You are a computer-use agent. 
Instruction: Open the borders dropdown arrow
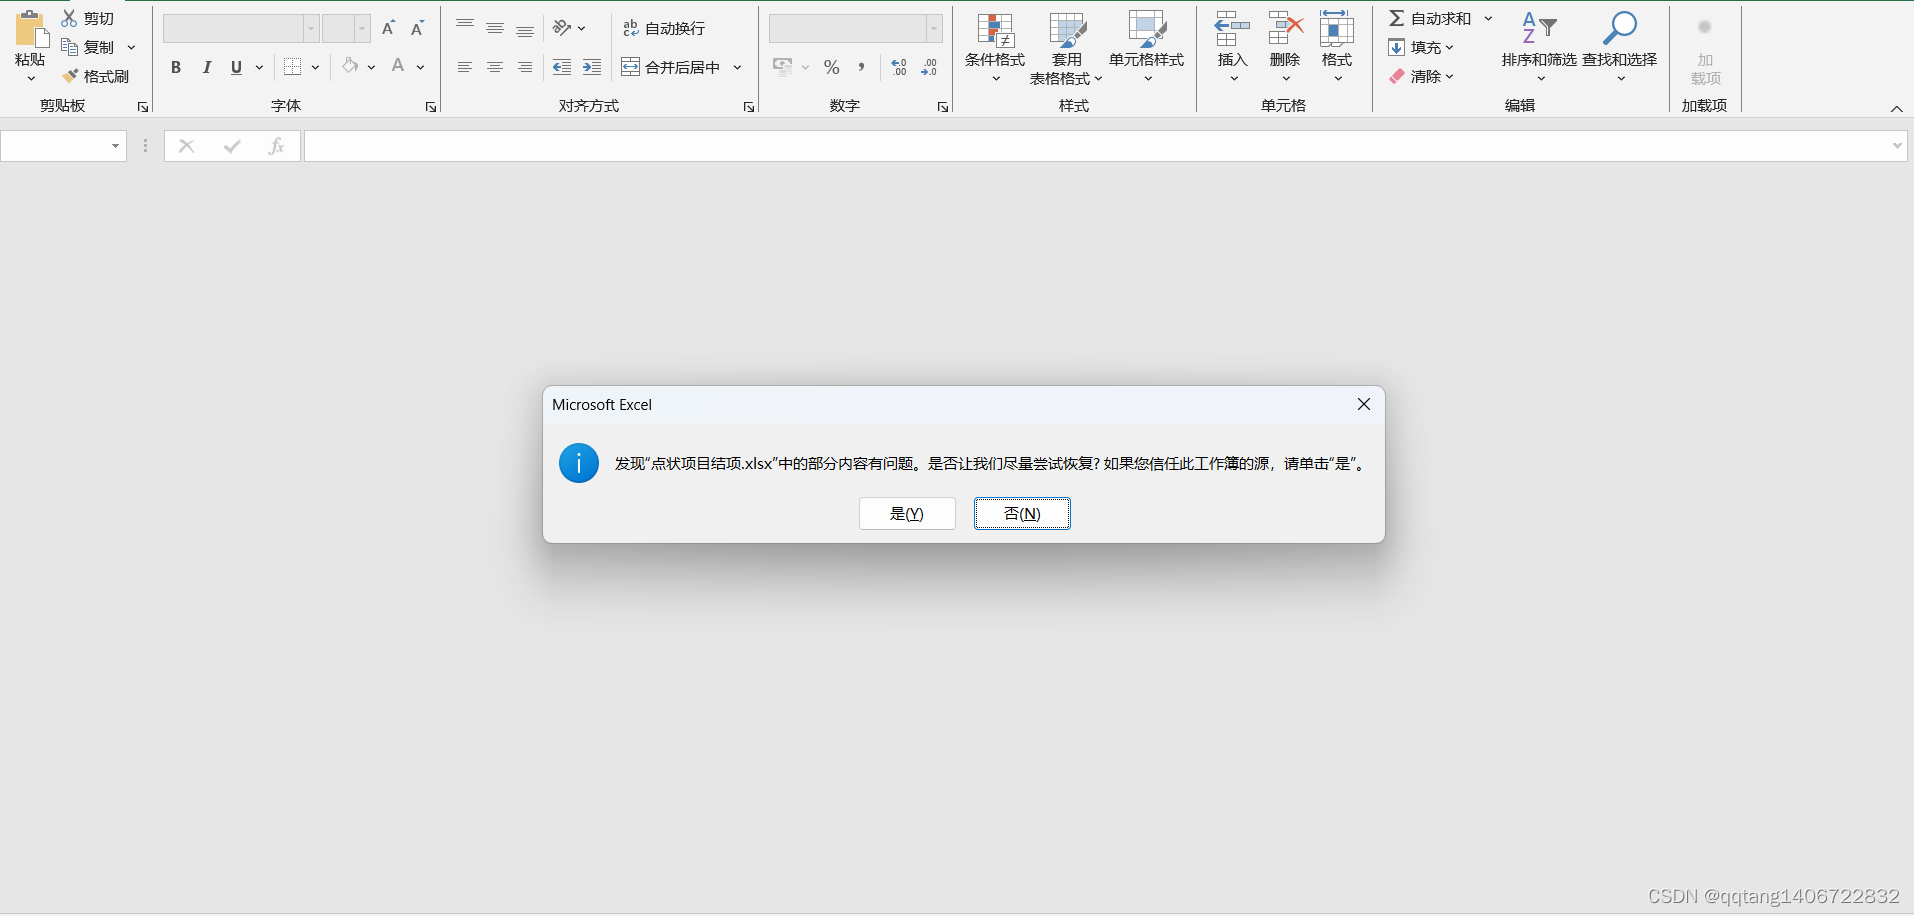click(315, 67)
